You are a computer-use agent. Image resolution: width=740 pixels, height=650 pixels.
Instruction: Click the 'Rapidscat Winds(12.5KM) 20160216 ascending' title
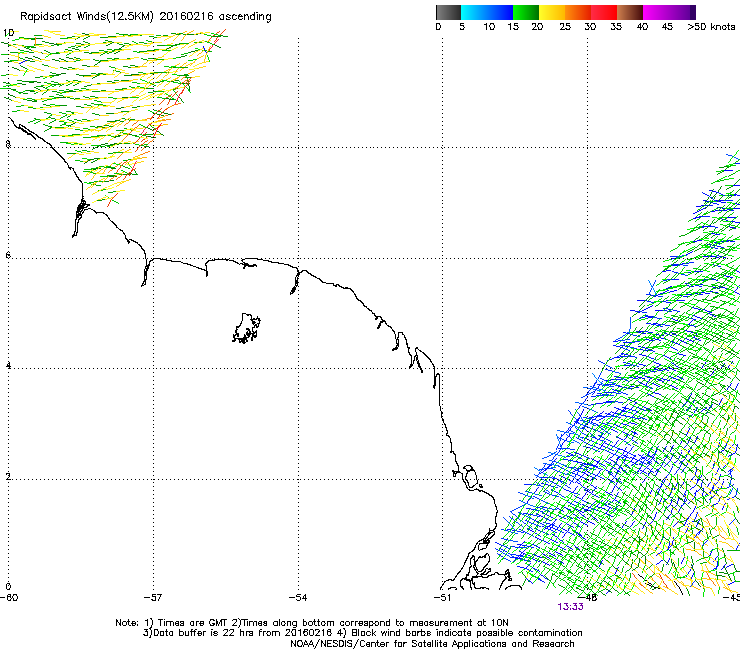pyautogui.click(x=146, y=17)
